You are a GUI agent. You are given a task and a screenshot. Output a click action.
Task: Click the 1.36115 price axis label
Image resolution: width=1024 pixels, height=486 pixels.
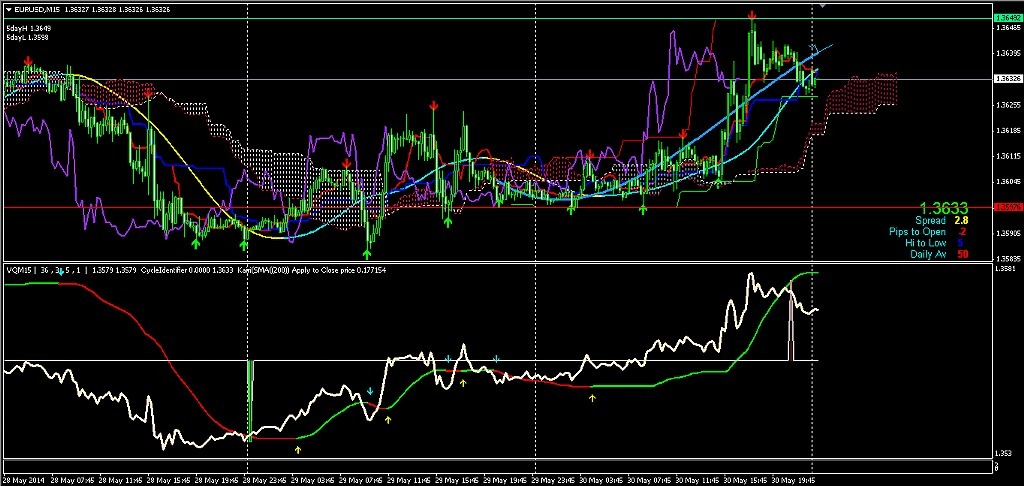pos(1007,155)
